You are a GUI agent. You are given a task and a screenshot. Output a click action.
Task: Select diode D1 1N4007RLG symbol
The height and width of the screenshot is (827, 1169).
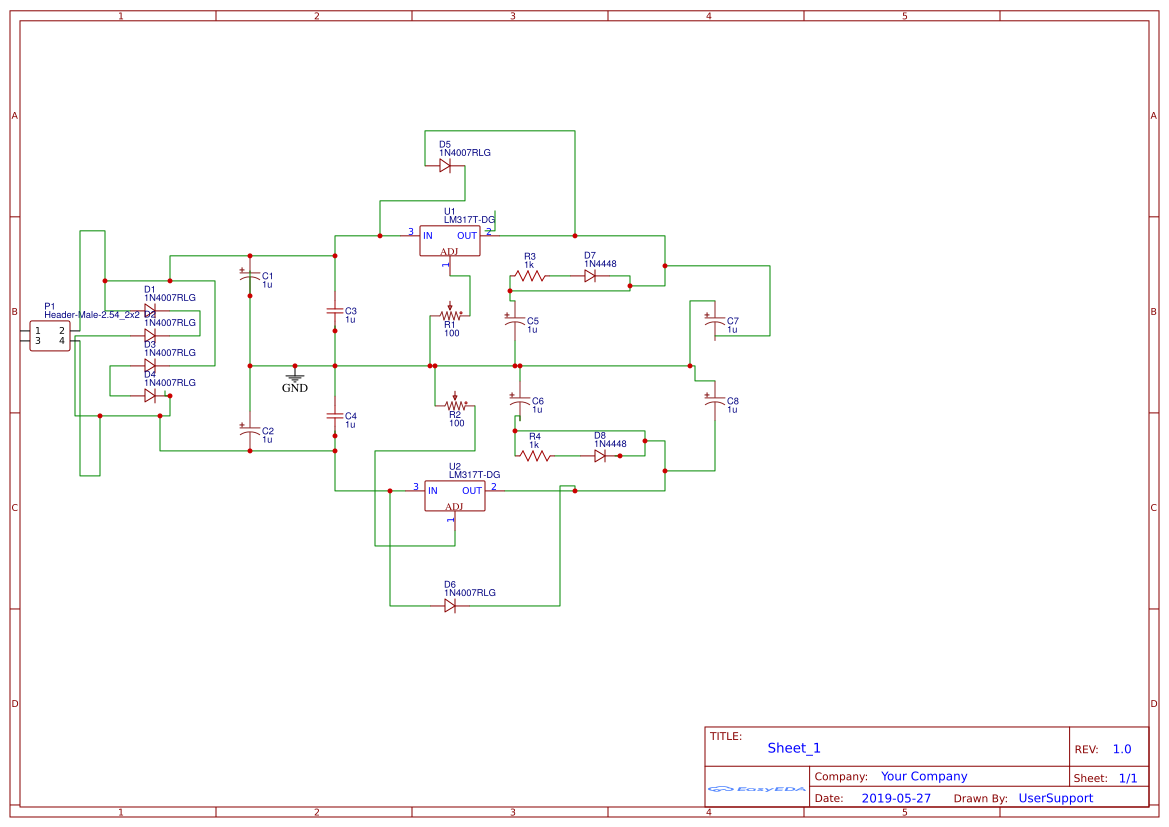pyautogui.click(x=152, y=308)
